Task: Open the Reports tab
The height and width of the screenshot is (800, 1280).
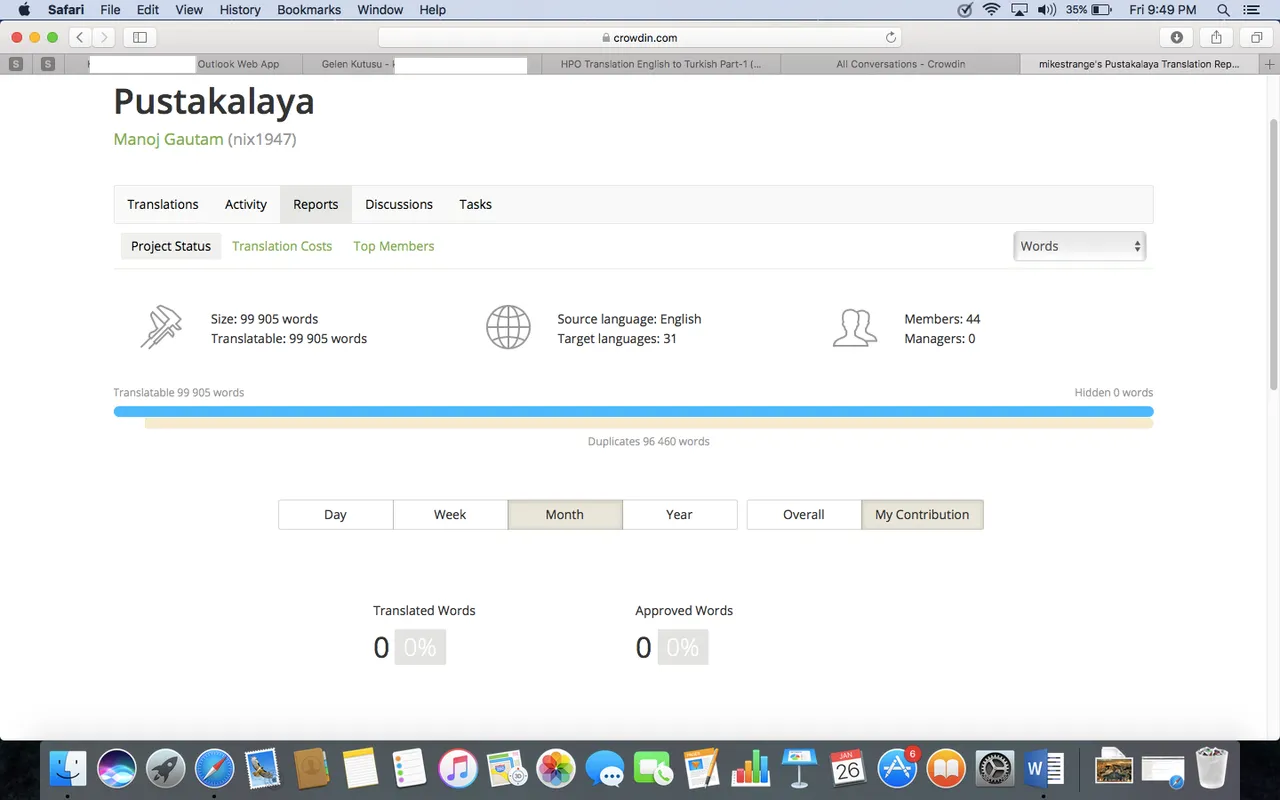Action: [x=316, y=204]
